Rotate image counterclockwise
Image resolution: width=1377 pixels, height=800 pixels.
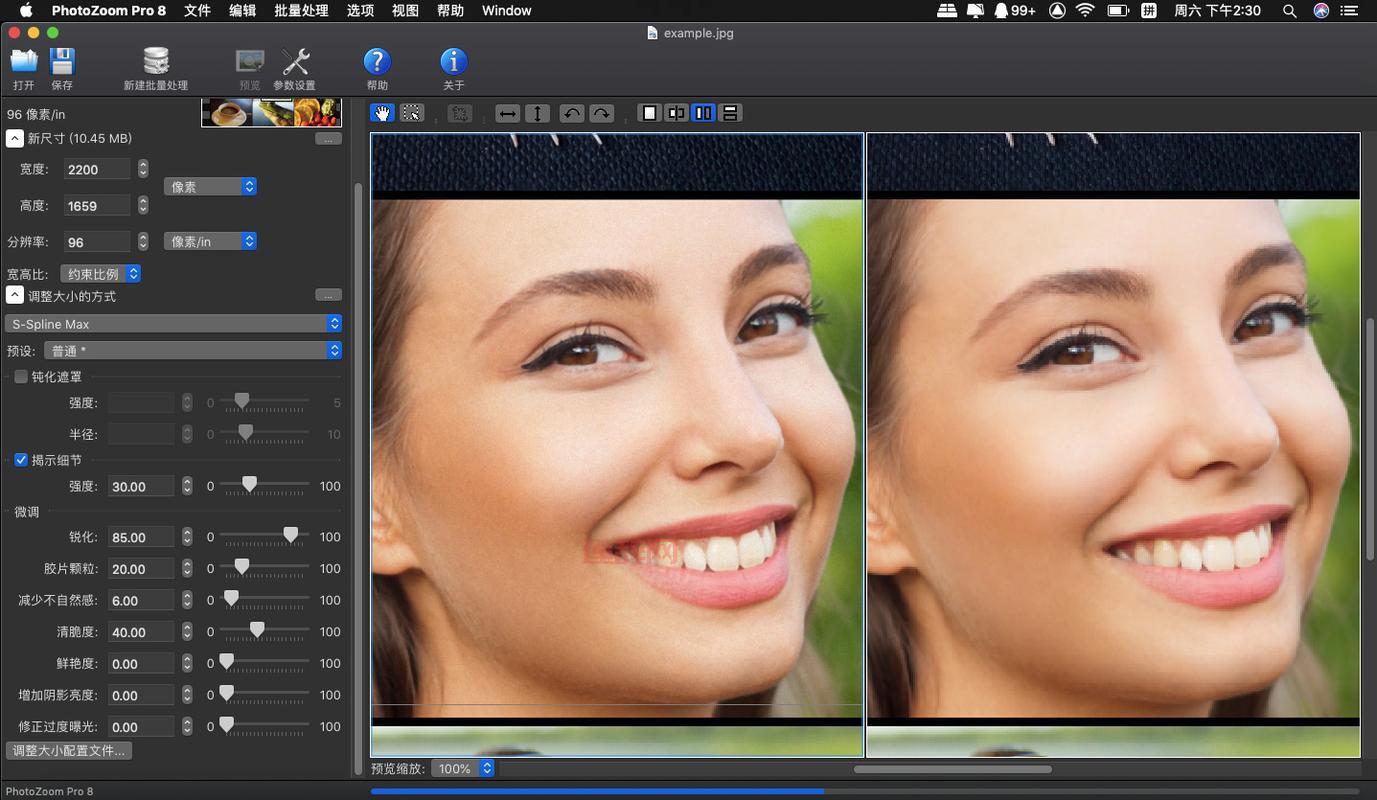coord(572,113)
